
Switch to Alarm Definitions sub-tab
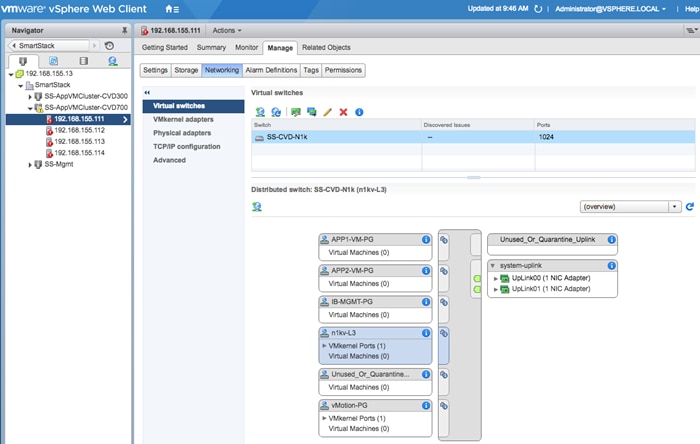point(271,70)
